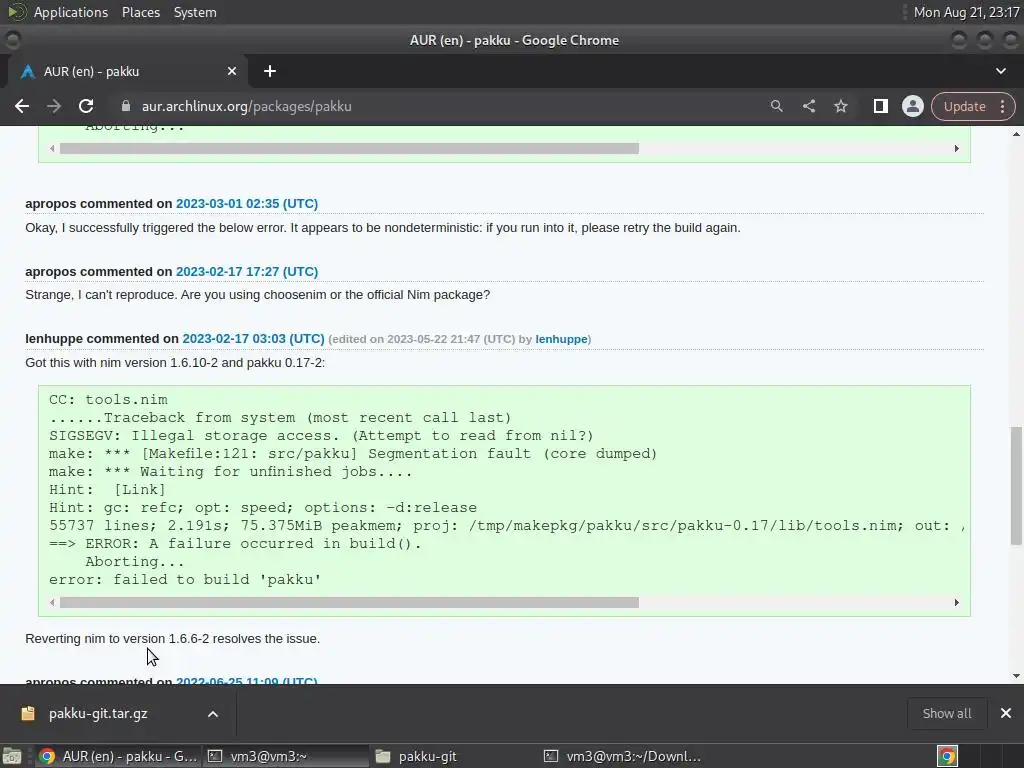Click the Update button in Chrome
The width and height of the screenshot is (1024, 768).
tap(964, 106)
